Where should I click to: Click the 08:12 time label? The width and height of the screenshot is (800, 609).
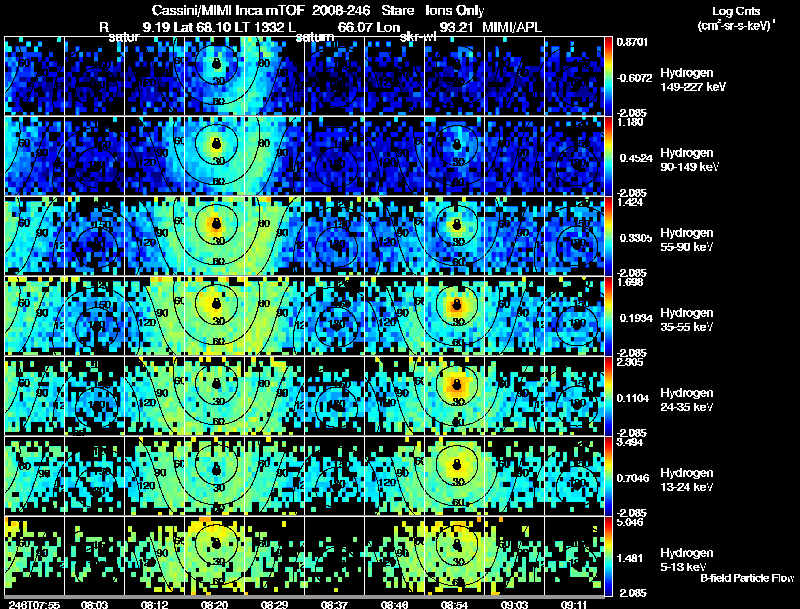coord(155,604)
